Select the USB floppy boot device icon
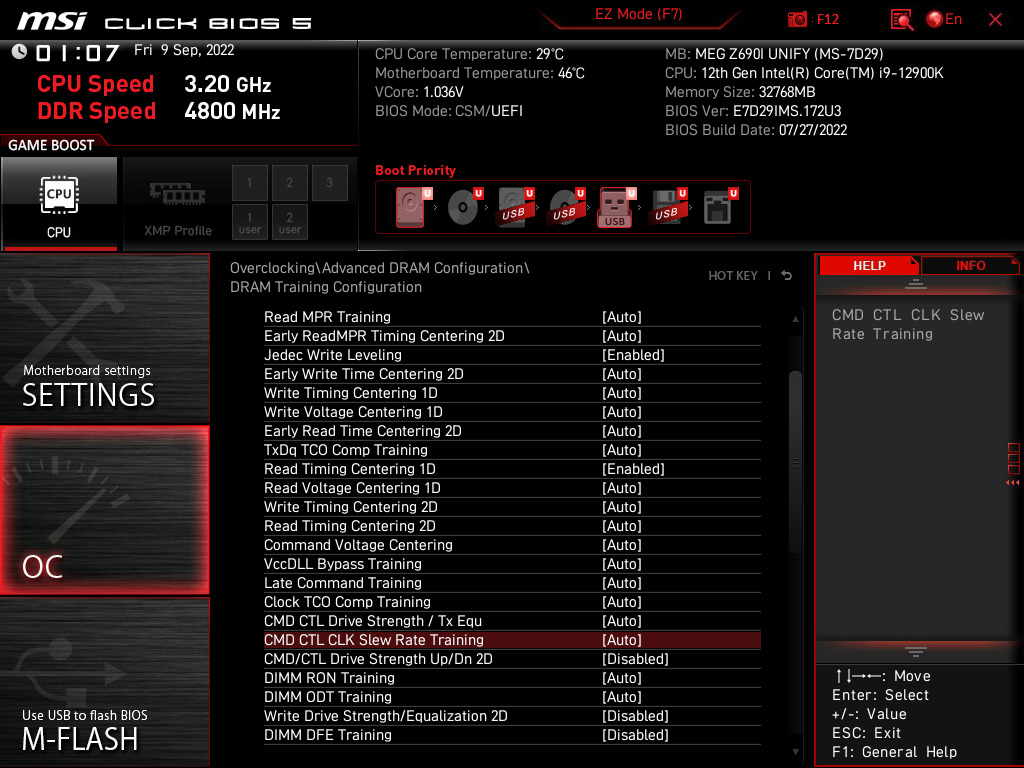 pyautogui.click(x=667, y=207)
